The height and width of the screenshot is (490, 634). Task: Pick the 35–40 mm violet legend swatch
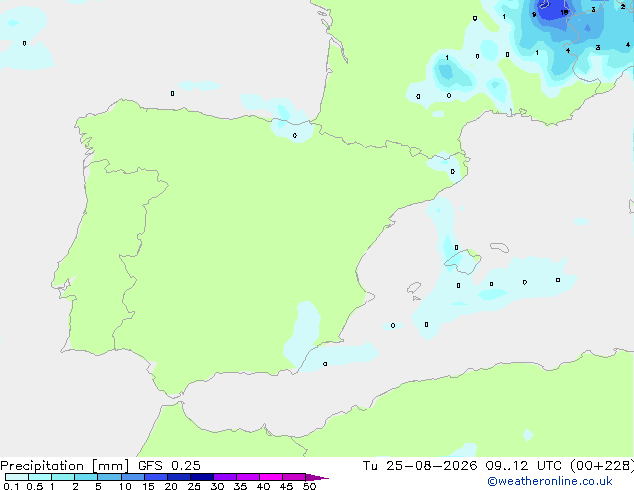pyautogui.click(x=248, y=477)
